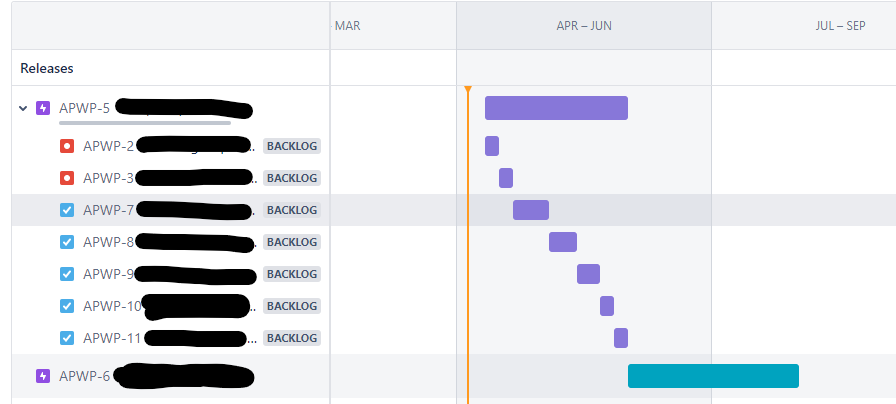896x404 pixels.
Task: Click the red bug icon next to APWP-3
Action: (67, 178)
